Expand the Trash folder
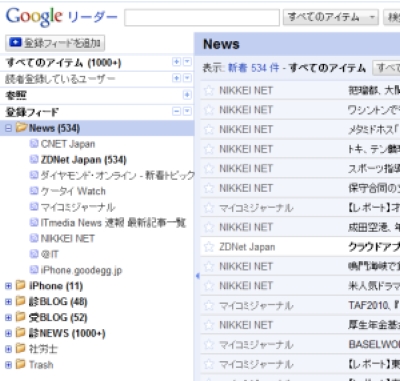This screenshot has height=381, width=400. 9,365
